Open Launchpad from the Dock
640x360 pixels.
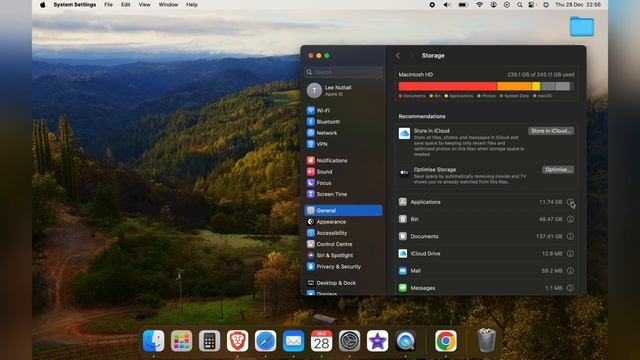click(x=181, y=341)
